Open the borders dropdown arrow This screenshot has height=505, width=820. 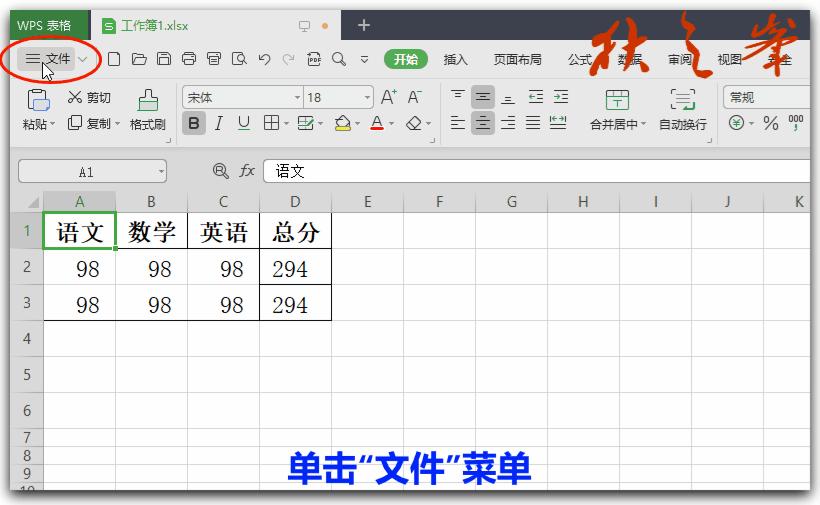tap(286, 124)
